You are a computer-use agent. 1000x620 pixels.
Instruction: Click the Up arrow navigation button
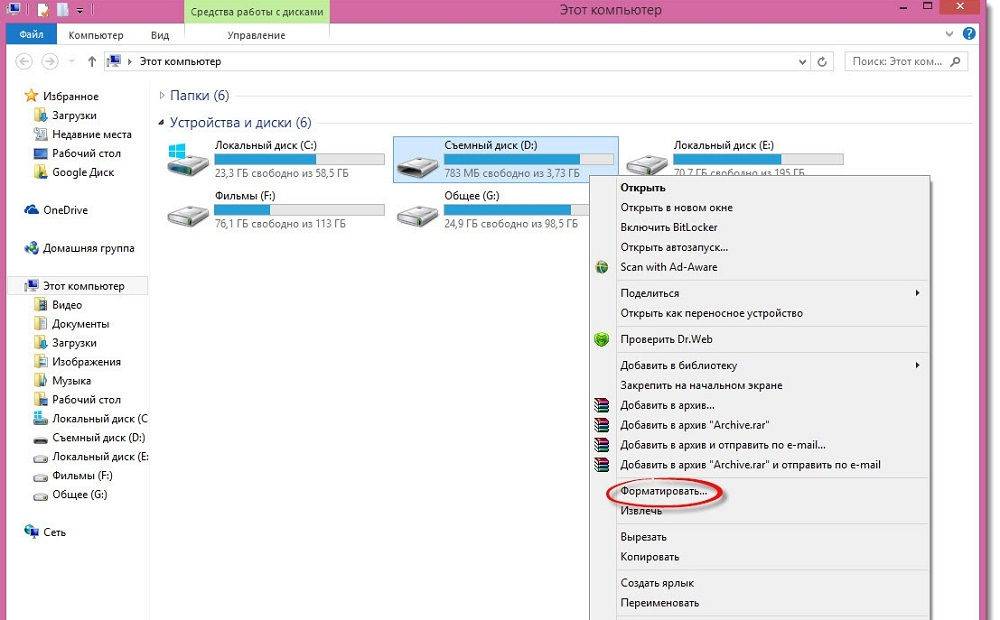click(92, 62)
